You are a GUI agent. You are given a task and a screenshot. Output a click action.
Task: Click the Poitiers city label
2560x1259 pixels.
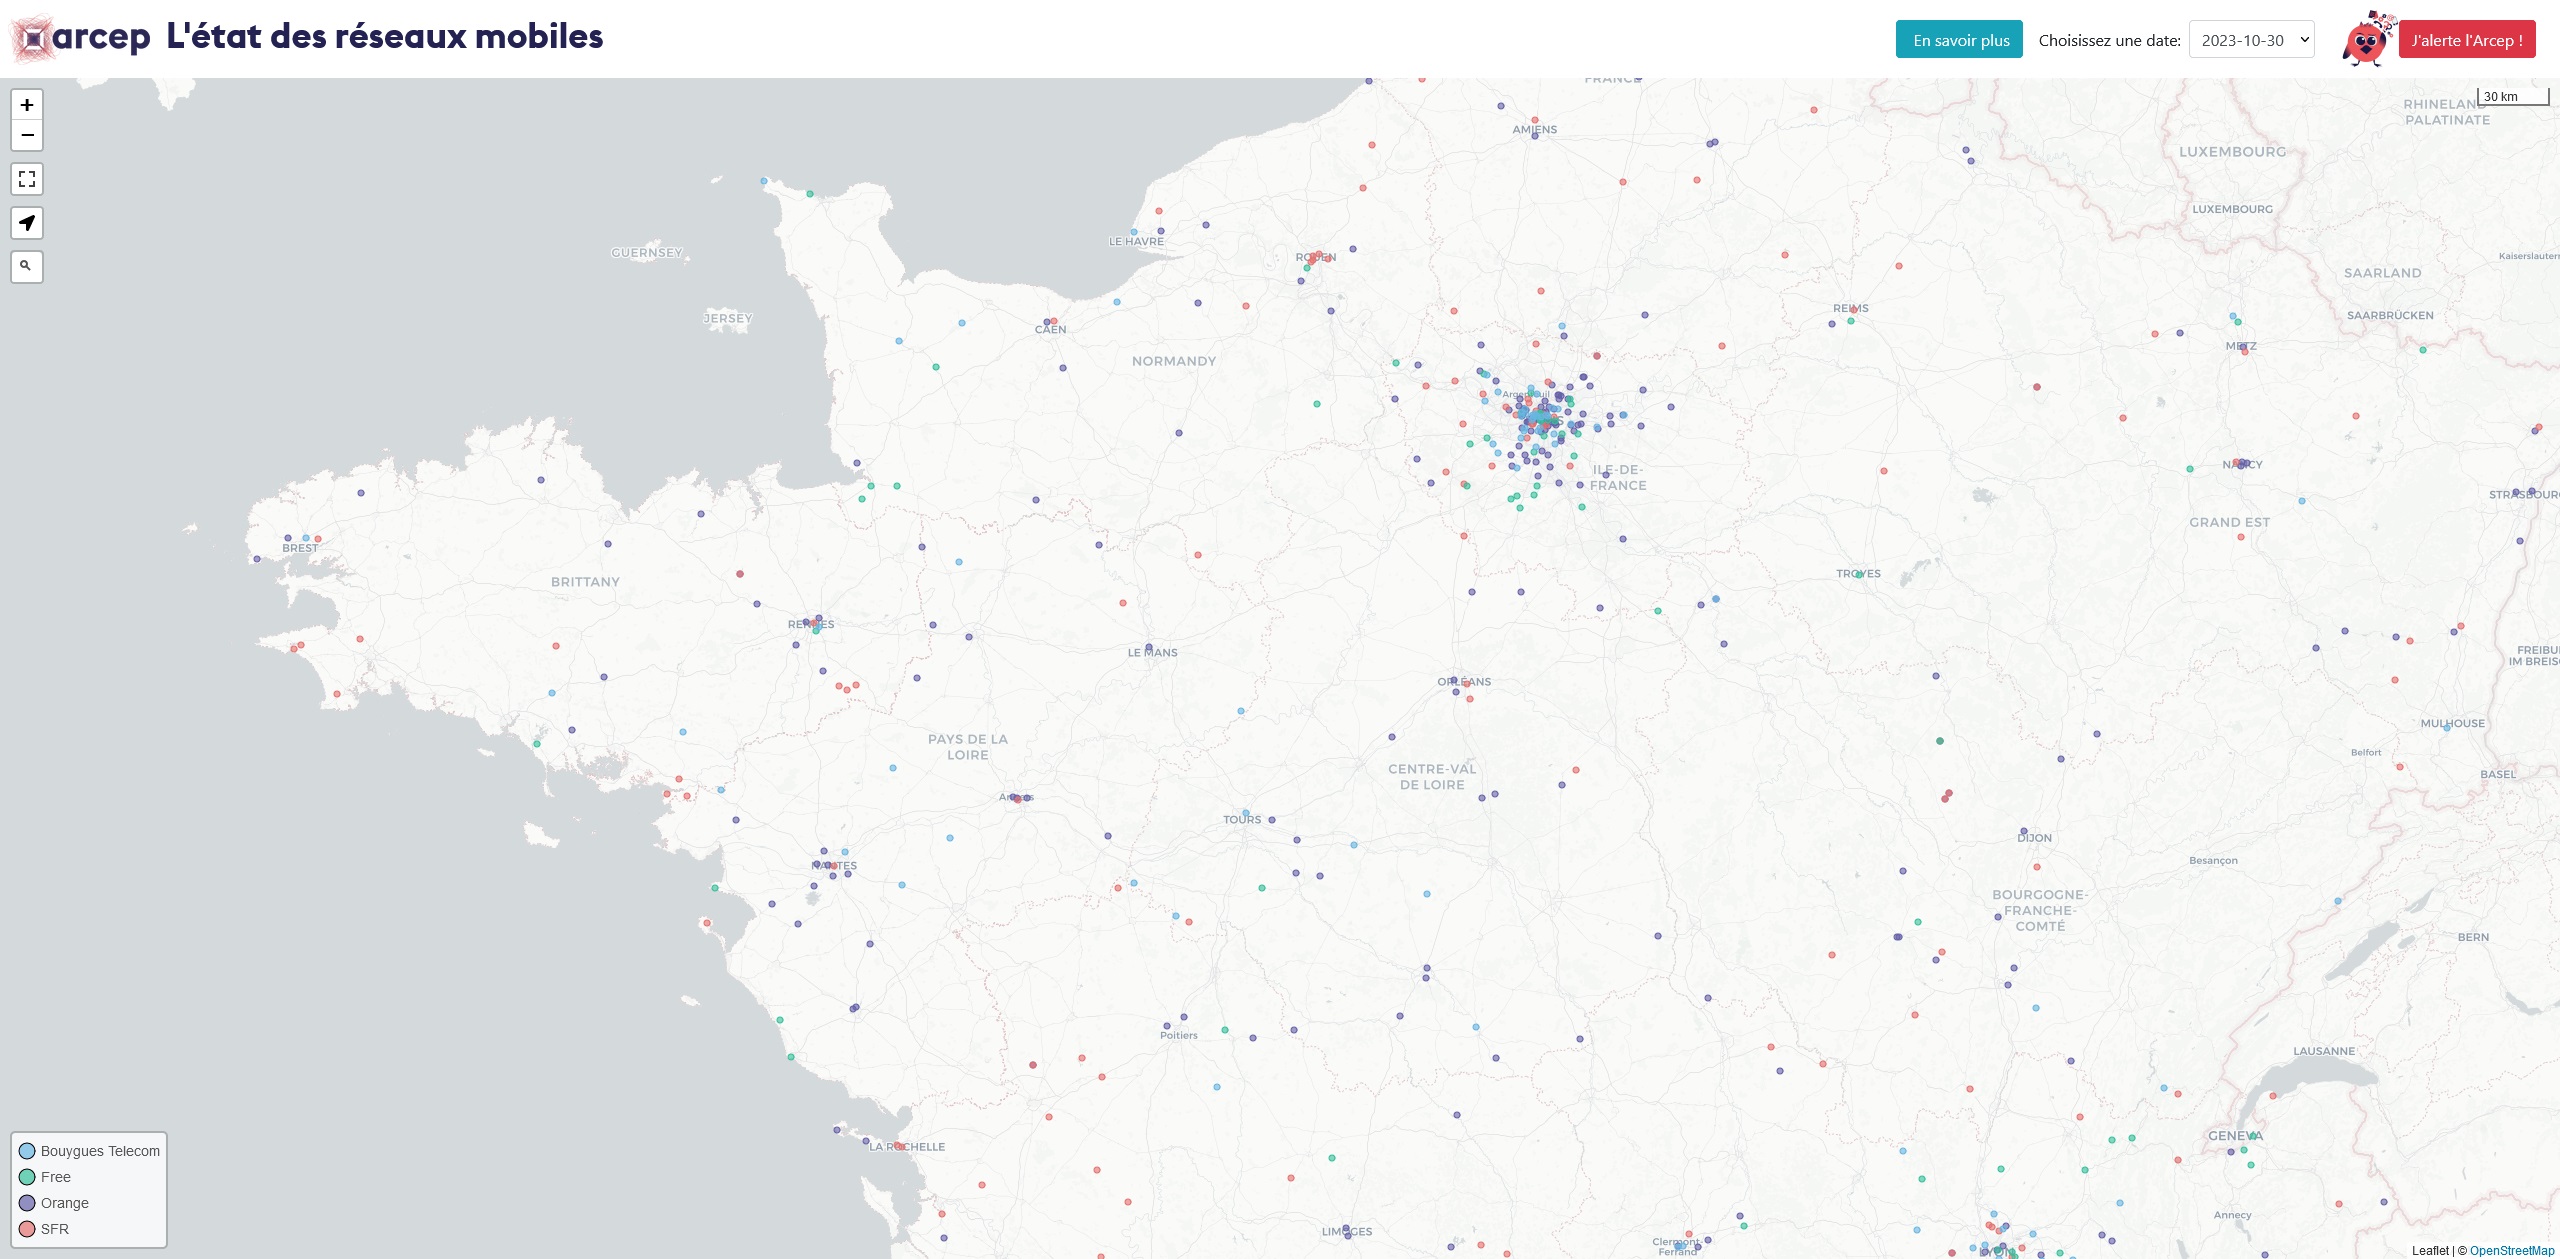pyautogui.click(x=1179, y=1035)
